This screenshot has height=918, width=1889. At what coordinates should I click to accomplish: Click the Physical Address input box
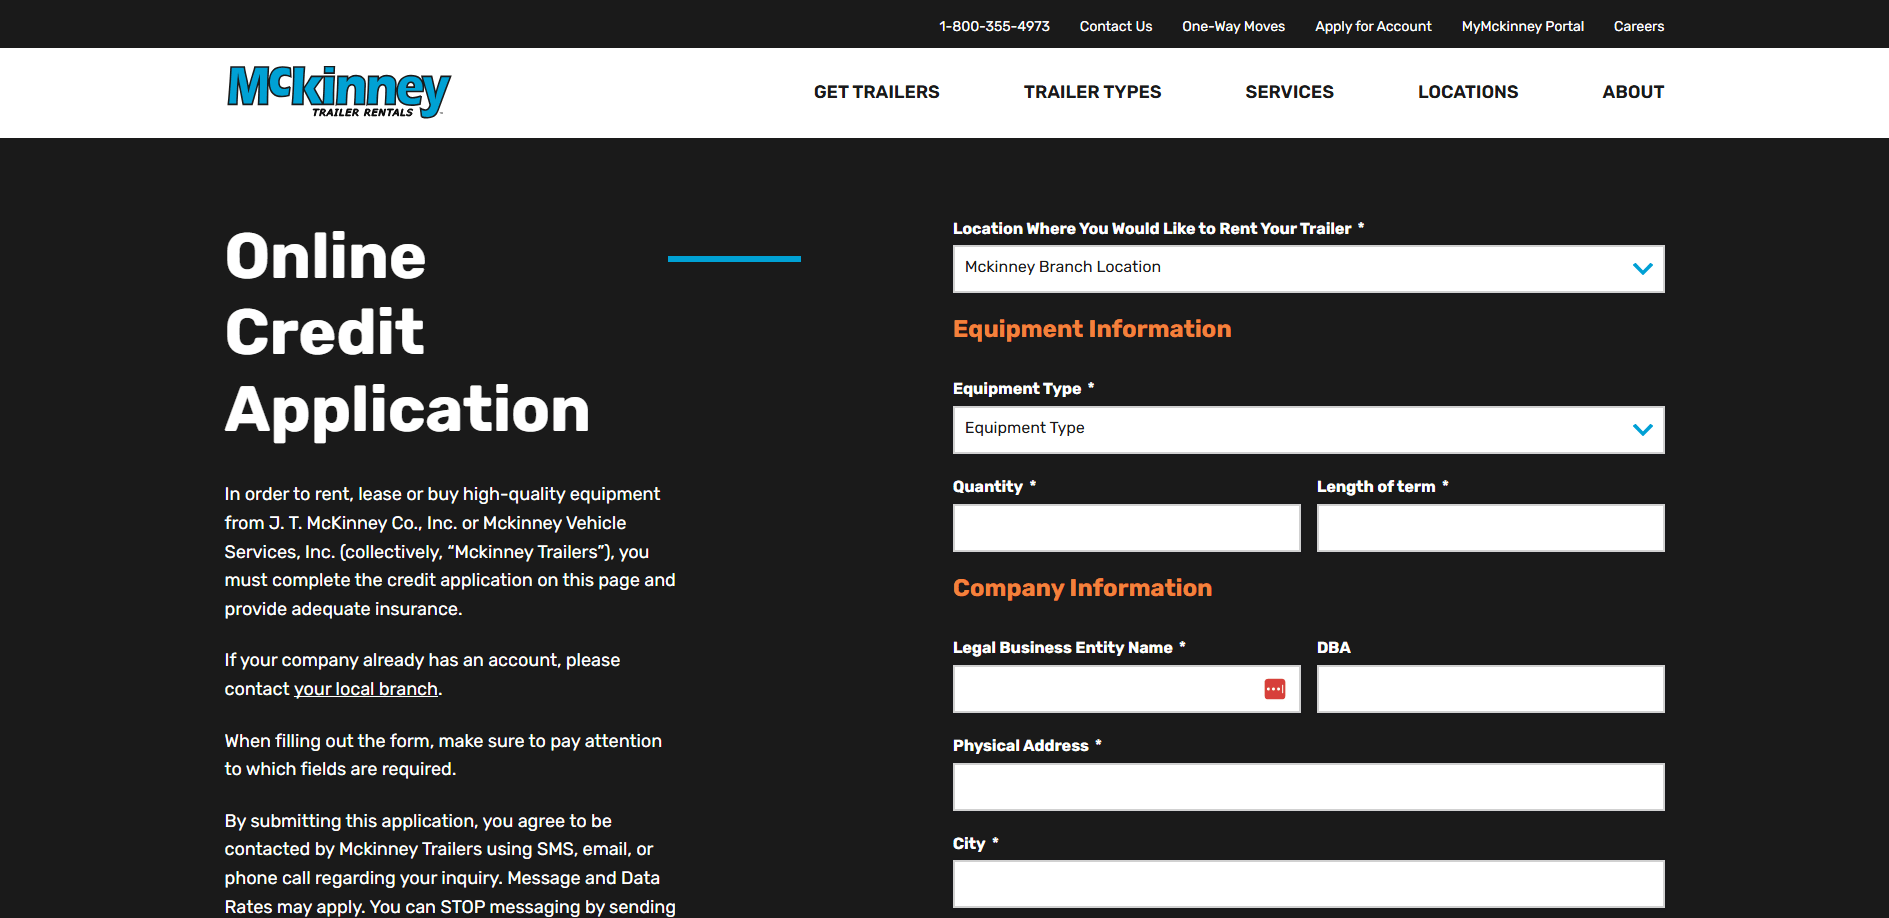(x=1307, y=787)
